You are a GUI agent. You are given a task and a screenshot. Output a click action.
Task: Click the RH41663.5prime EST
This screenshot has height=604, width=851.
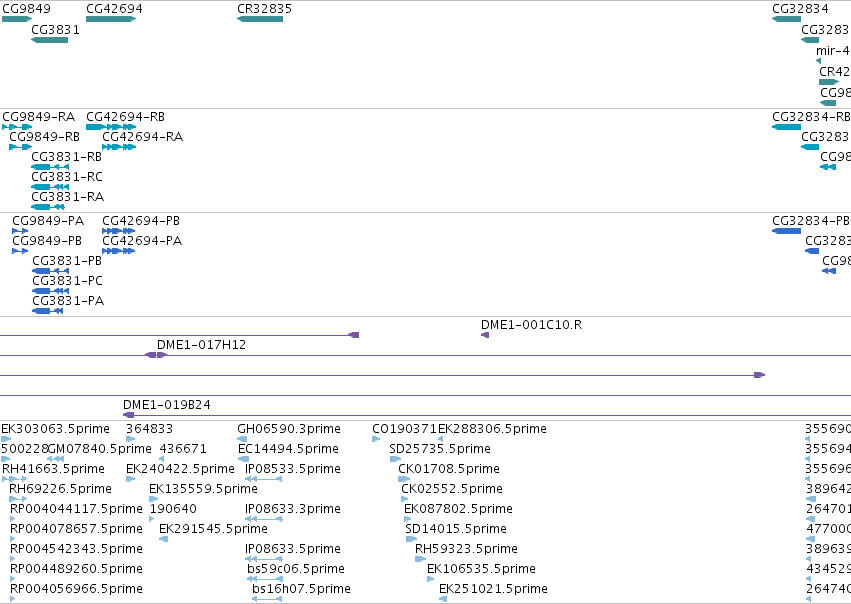[15, 480]
